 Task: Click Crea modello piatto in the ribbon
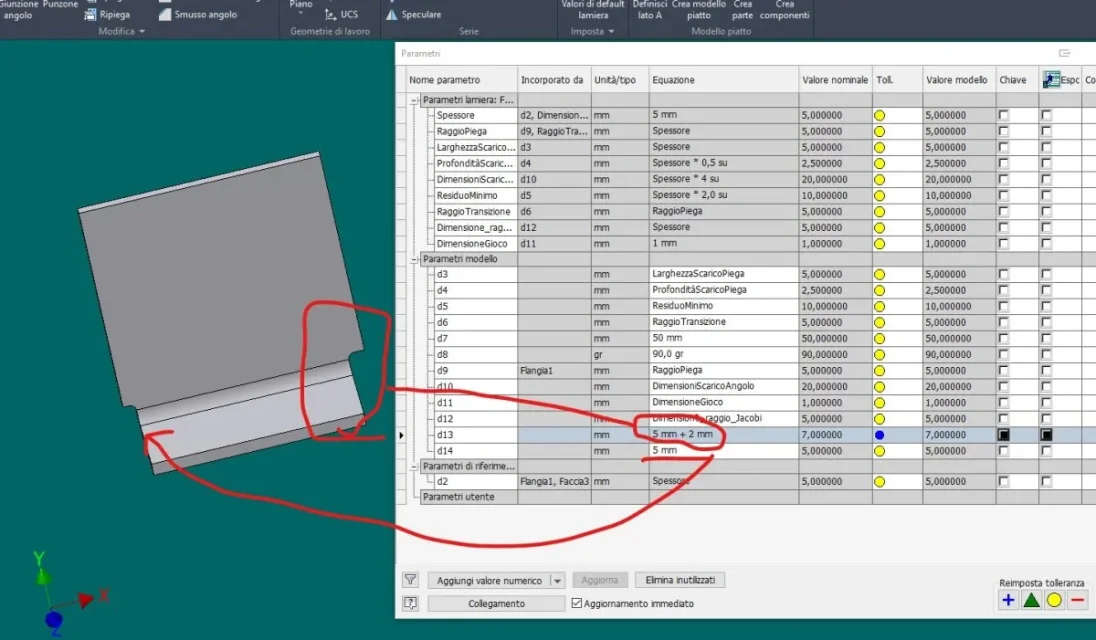point(698,10)
